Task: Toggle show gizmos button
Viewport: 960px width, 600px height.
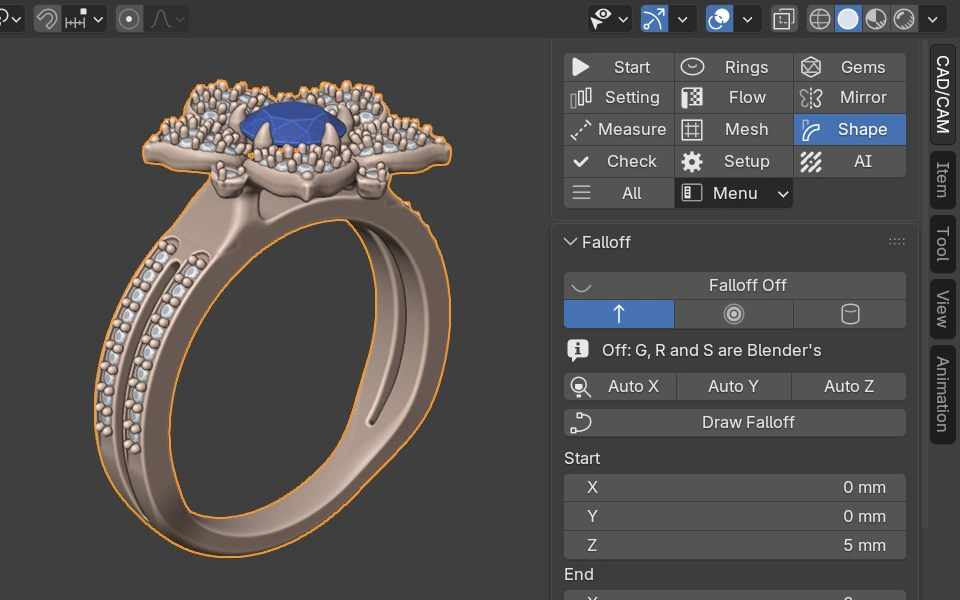Action: pos(654,19)
